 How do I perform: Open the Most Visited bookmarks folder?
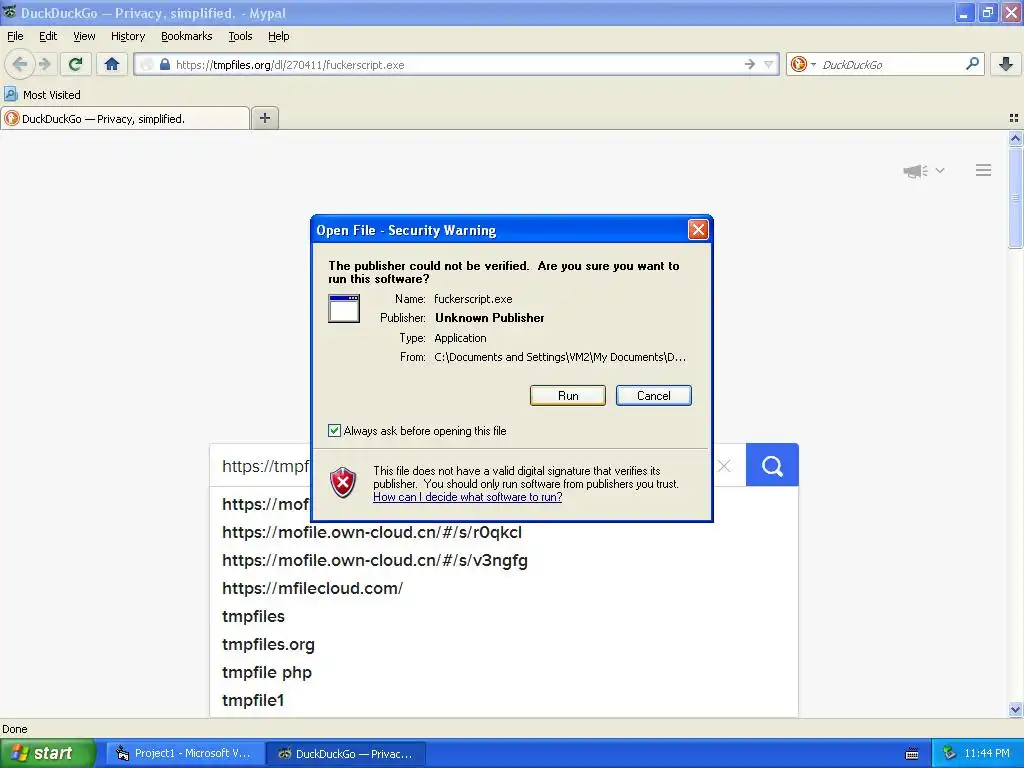pos(42,95)
